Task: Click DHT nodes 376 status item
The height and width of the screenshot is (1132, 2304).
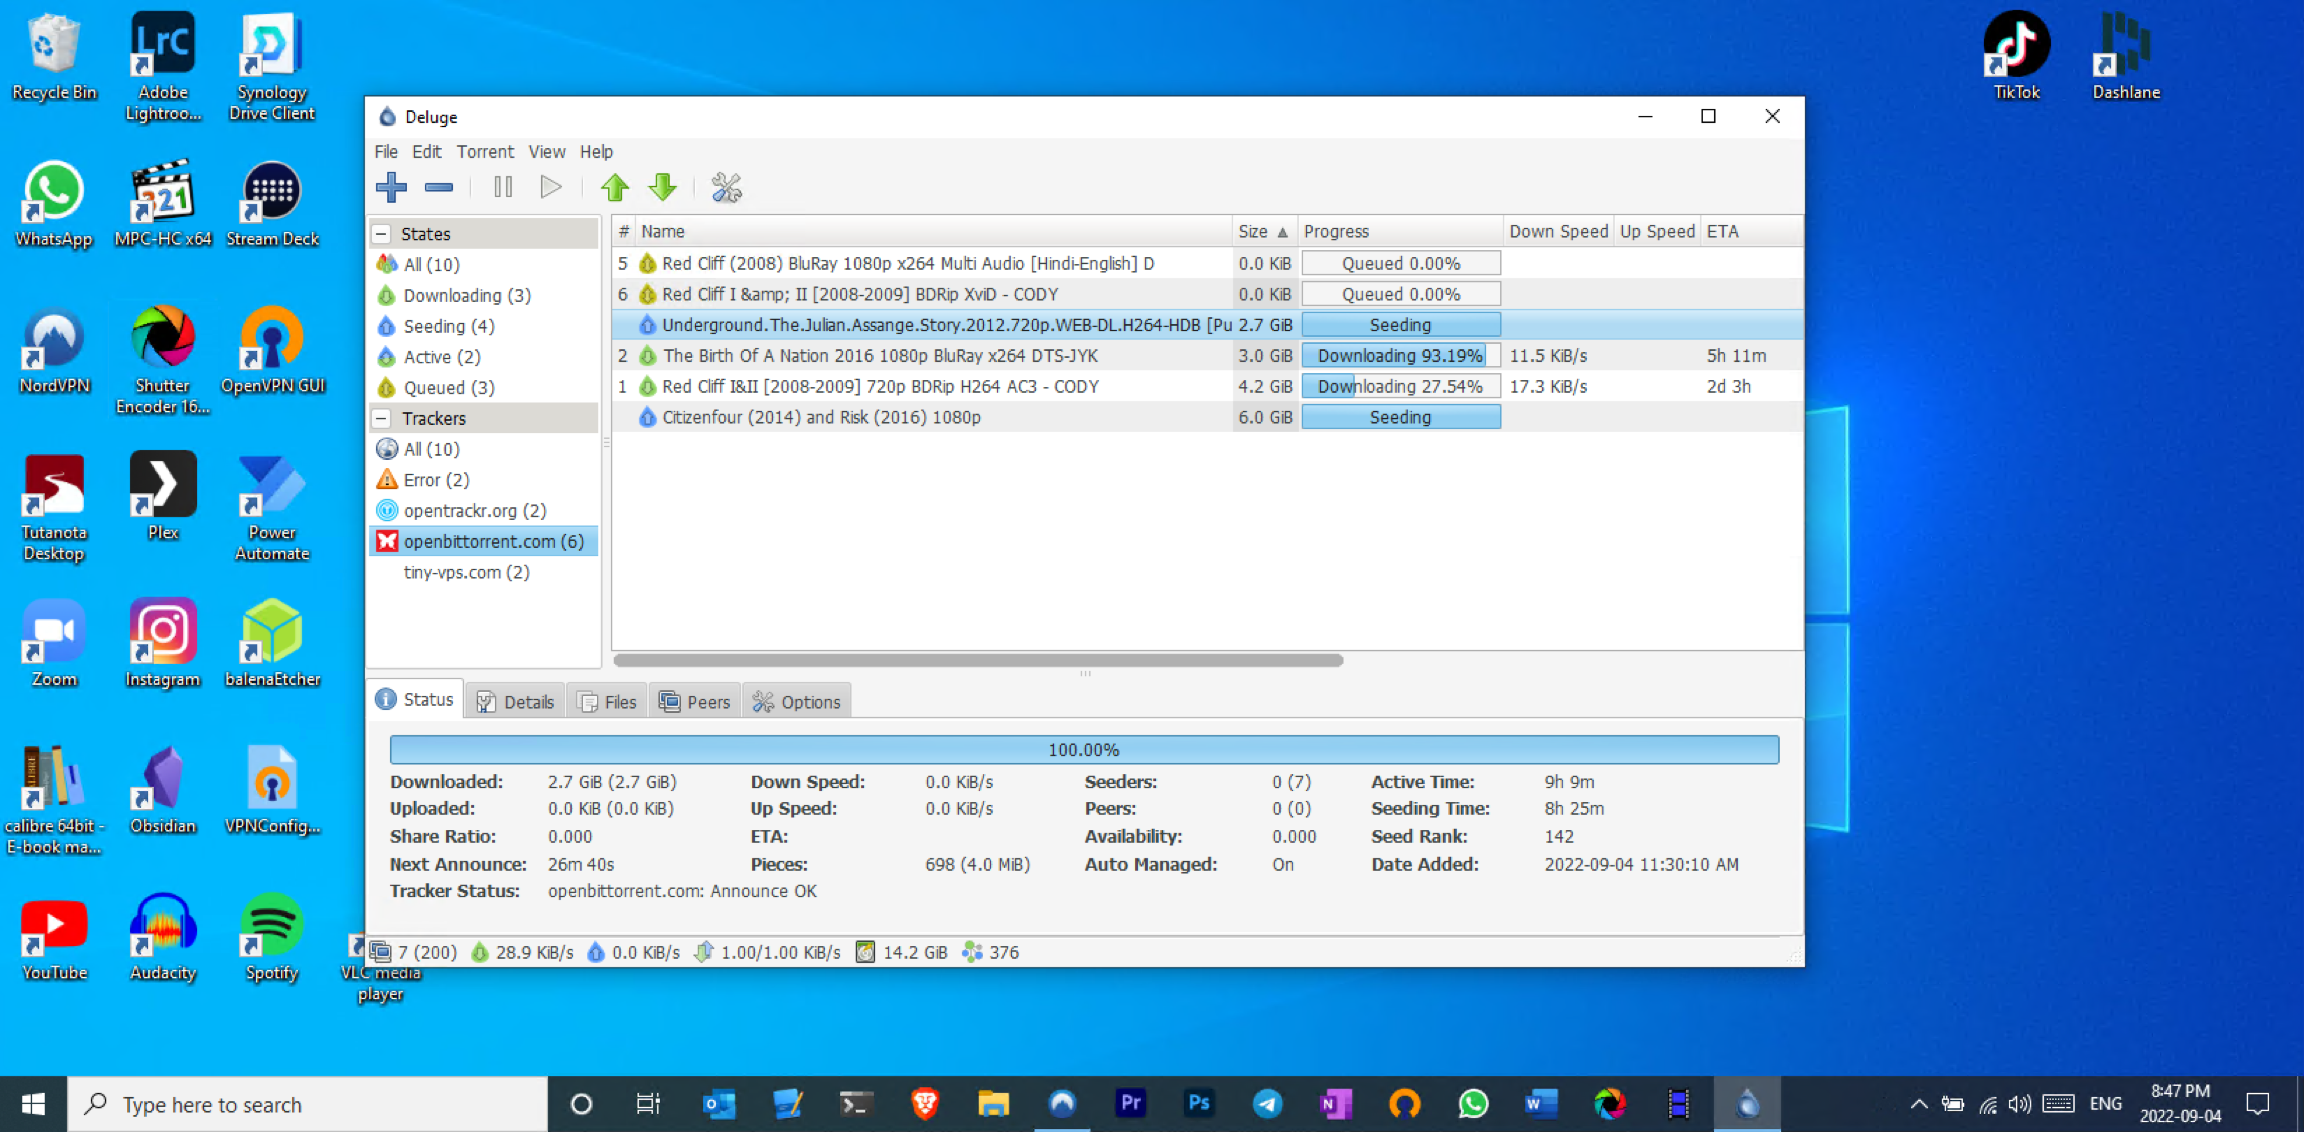Action: click(x=991, y=952)
